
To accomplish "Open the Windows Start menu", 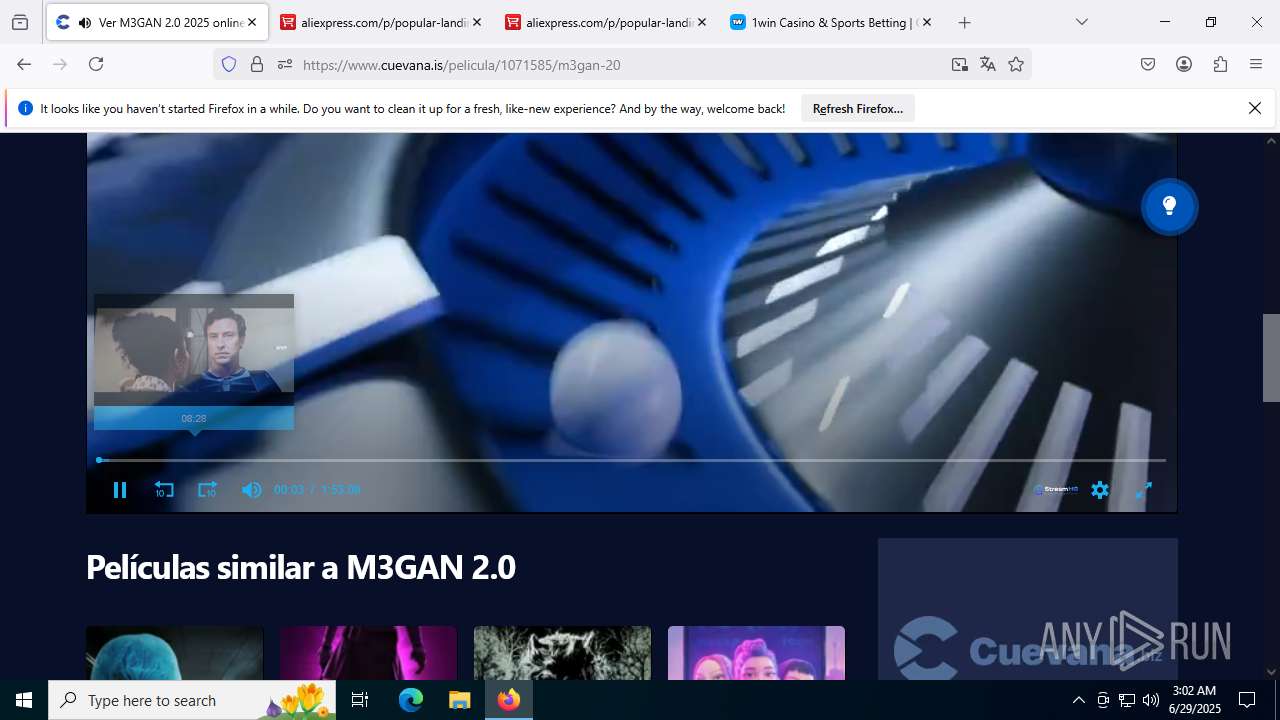I will pos(24,700).
